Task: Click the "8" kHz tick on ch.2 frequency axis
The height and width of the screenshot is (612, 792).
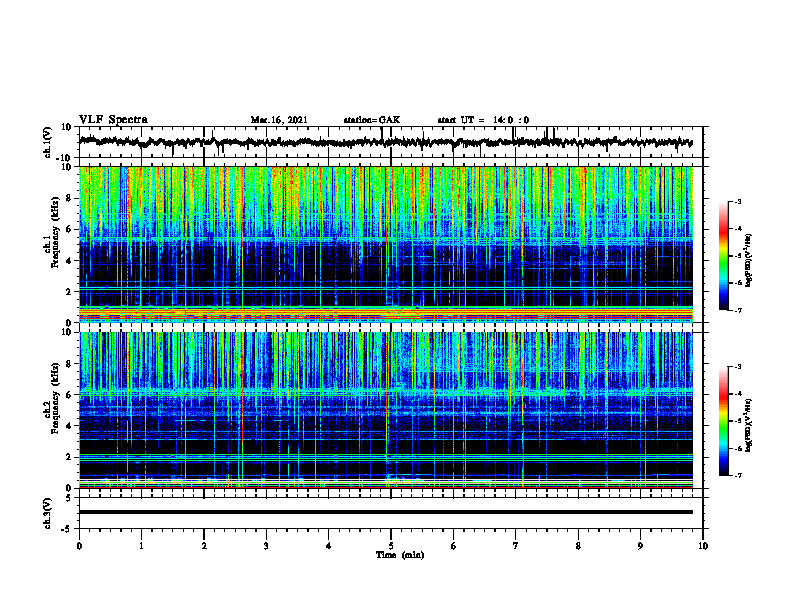Action: point(70,364)
